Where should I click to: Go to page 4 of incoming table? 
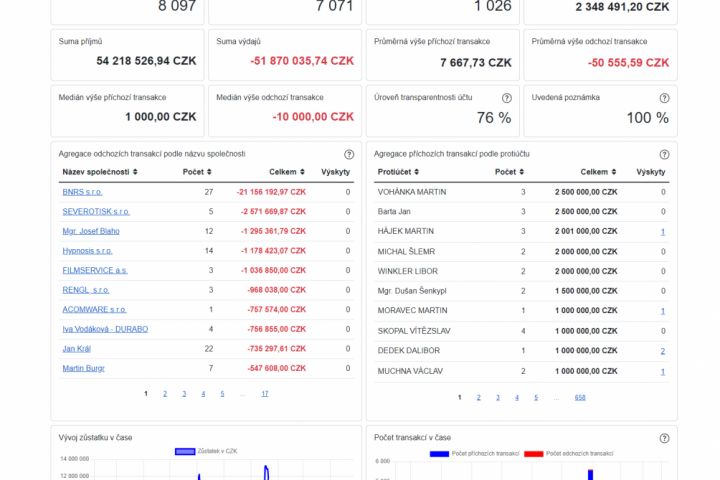pyautogui.click(x=517, y=398)
